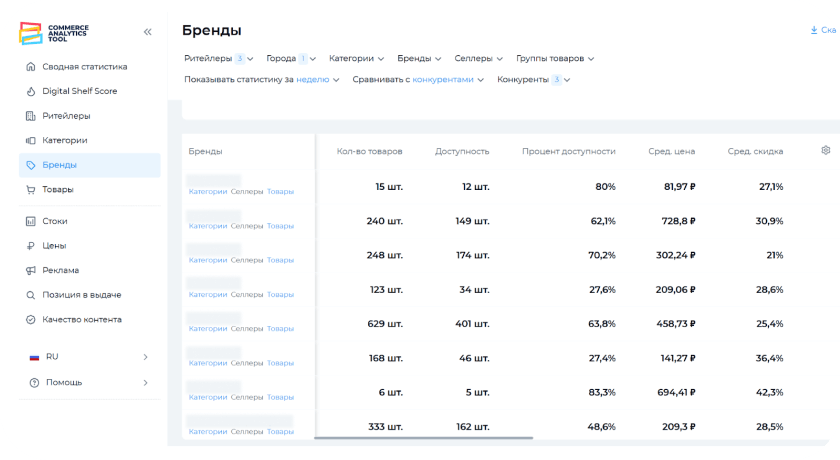840x460 pixels.
Task: Sort by Кол-во товаров column header
Action: tap(369, 152)
